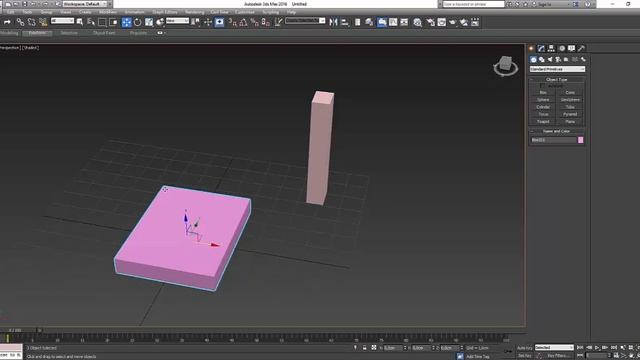Switch to the Modify command panel tab
The width and height of the screenshot is (640, 360).
pyautogui.click(x=541, y=48)
